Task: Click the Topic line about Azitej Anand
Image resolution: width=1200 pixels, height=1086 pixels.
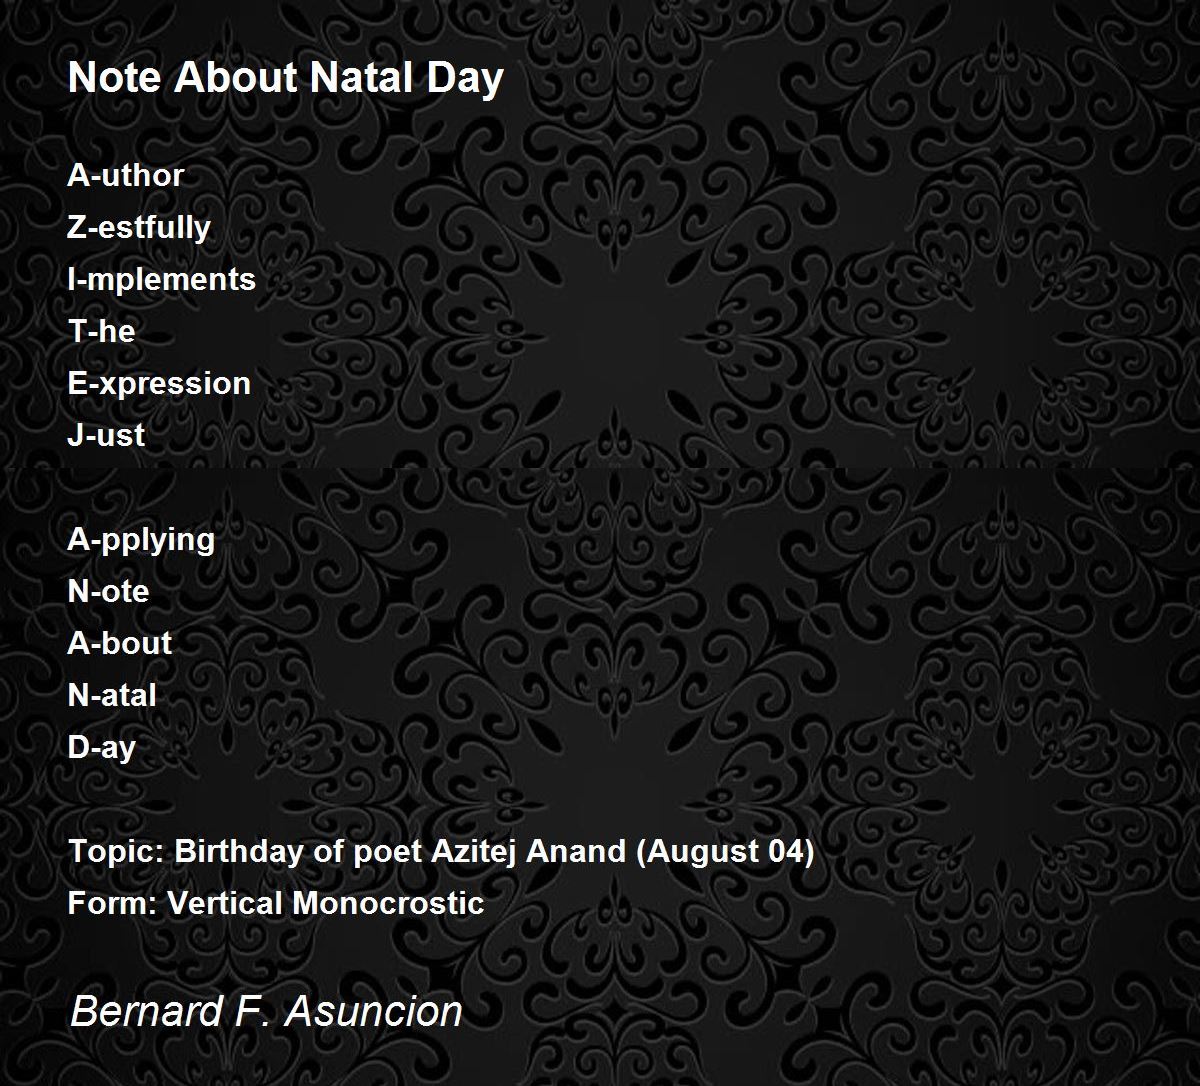Action: [441, 852]
